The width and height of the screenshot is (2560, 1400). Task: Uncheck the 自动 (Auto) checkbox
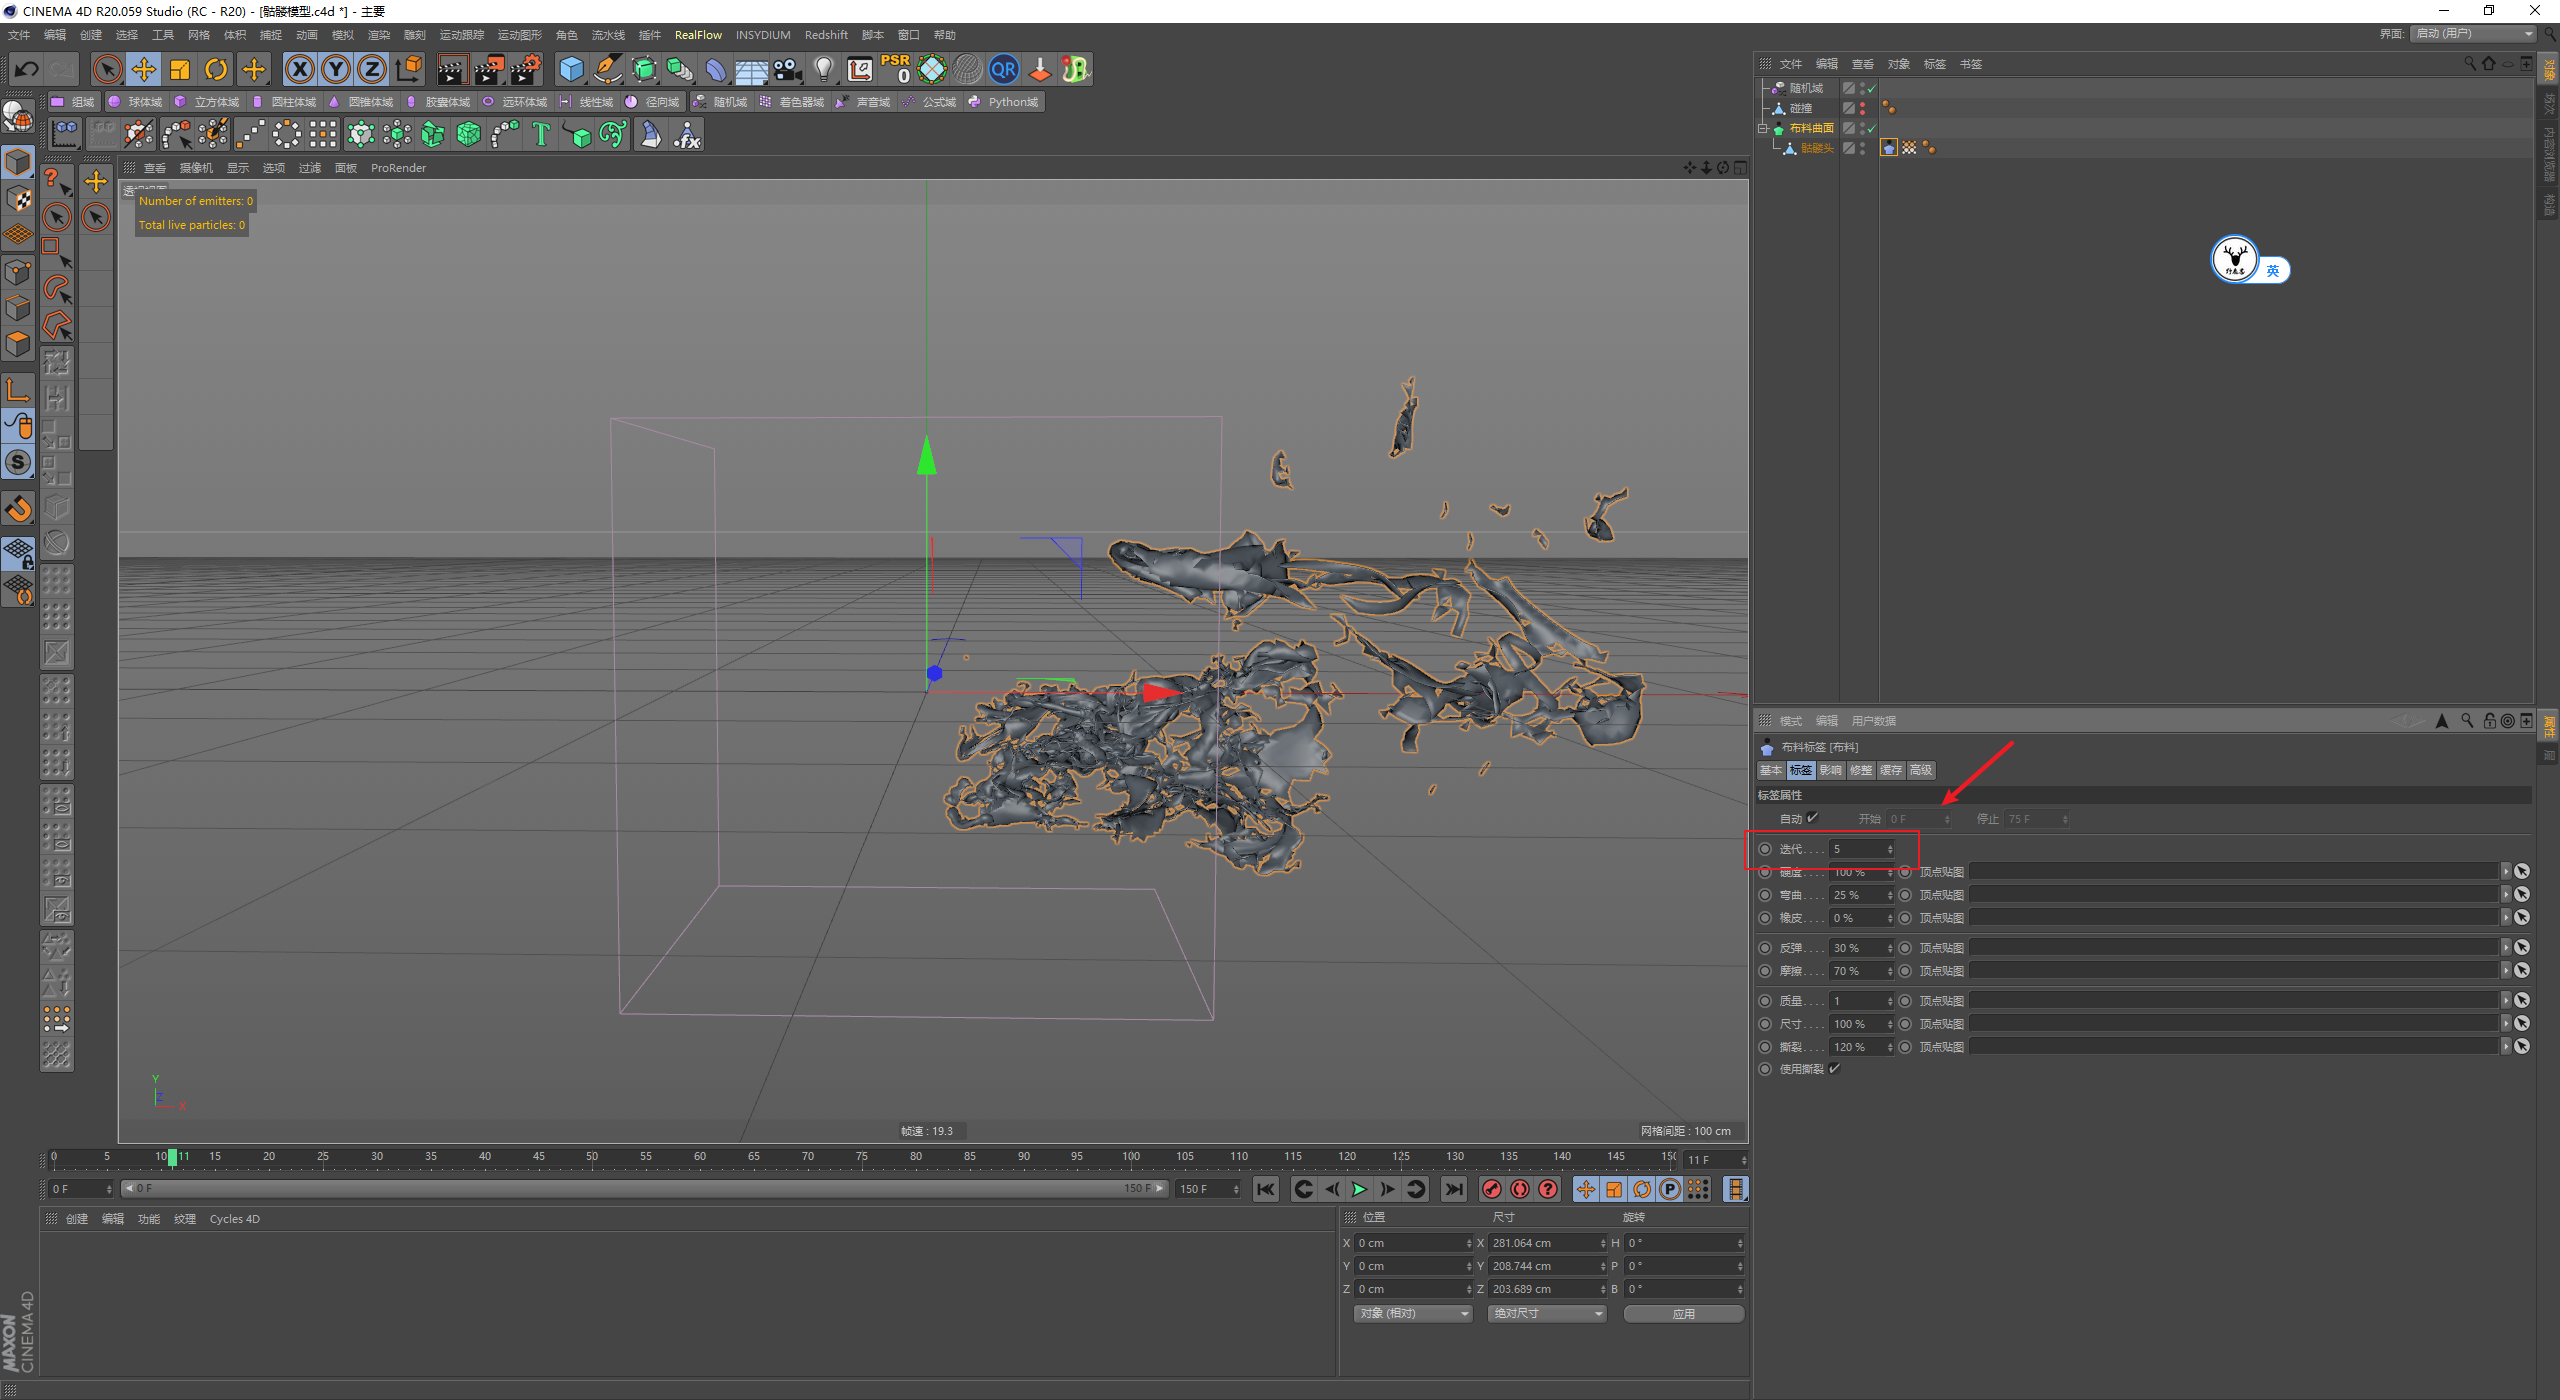pyautogui.click(x=1813, y=818)
